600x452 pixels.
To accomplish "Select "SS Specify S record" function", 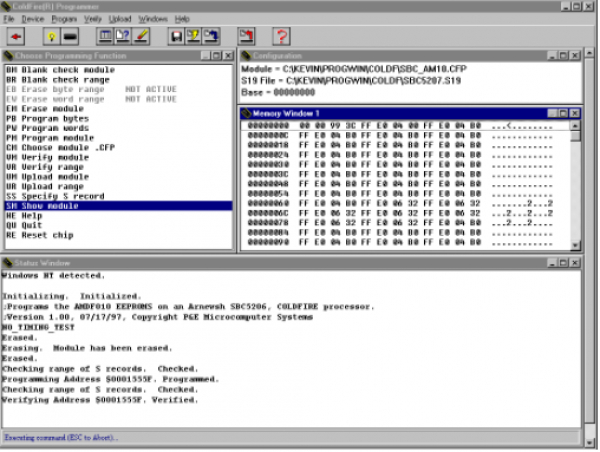I will (54, 195).
